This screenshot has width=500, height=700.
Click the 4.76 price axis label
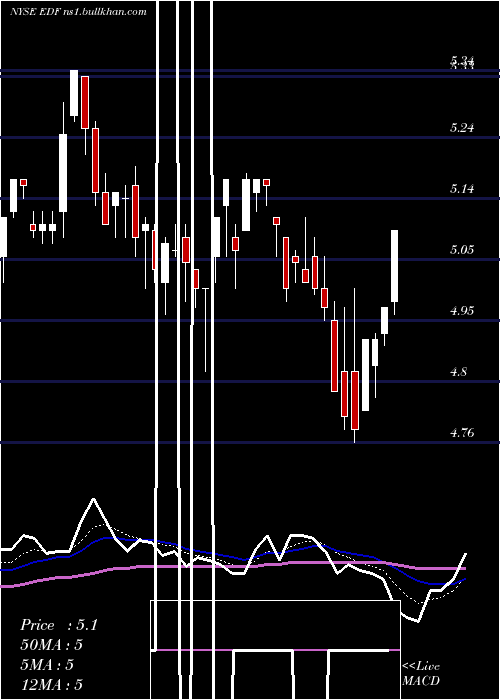pos(462,433)
